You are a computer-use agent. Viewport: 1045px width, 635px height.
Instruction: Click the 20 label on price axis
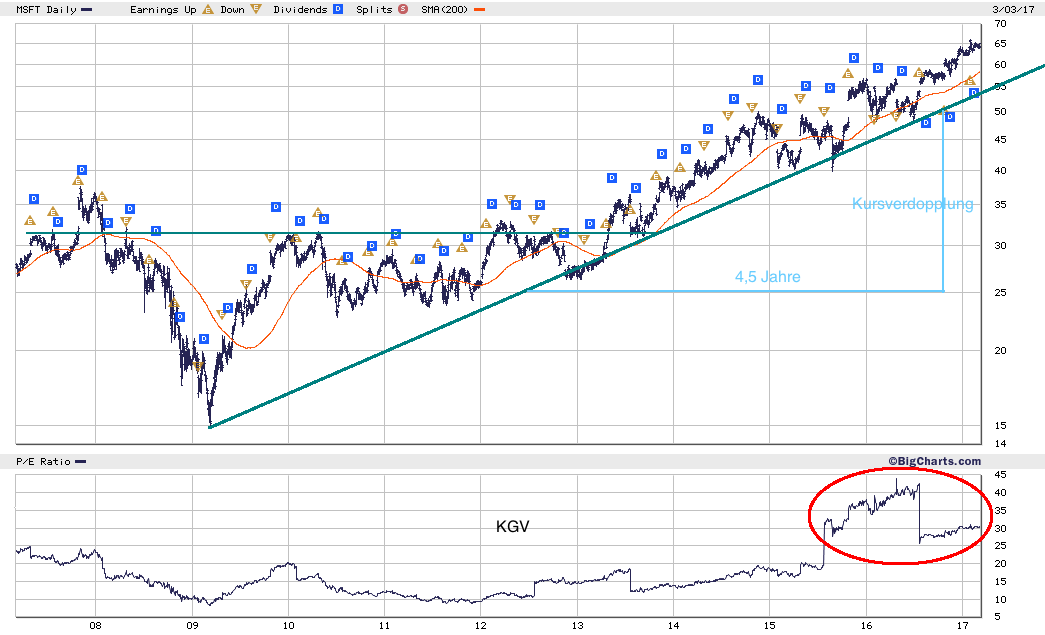pos(1000,351)
